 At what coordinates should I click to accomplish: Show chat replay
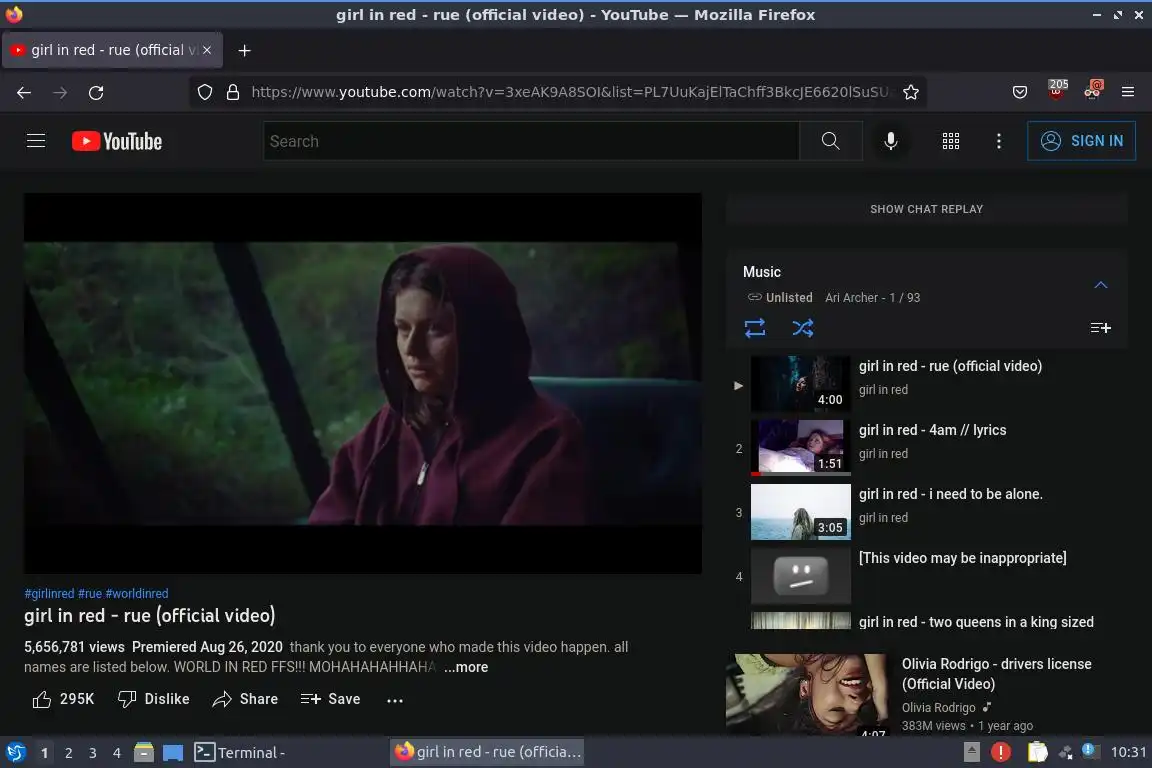click(926, 209)
